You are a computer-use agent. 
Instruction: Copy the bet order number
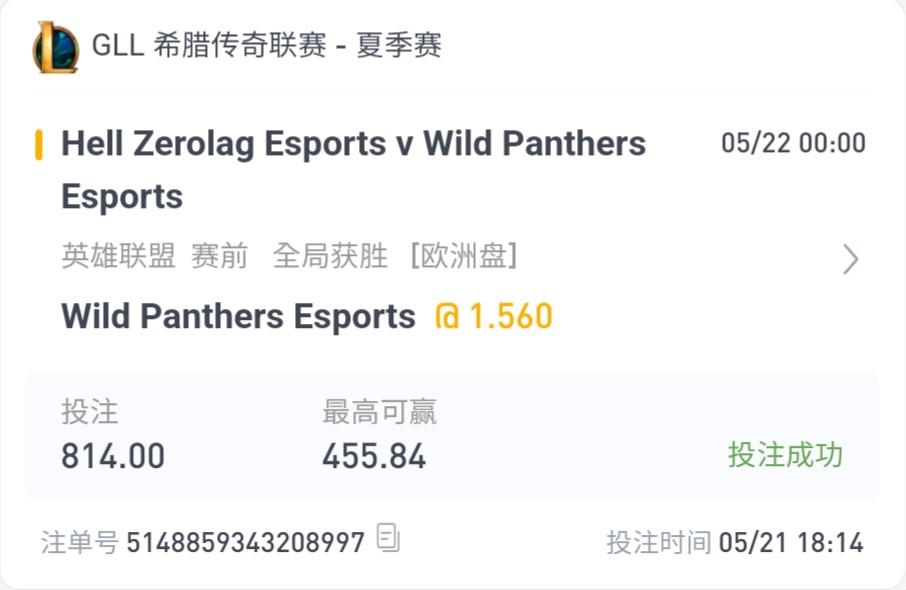point(388,539)
